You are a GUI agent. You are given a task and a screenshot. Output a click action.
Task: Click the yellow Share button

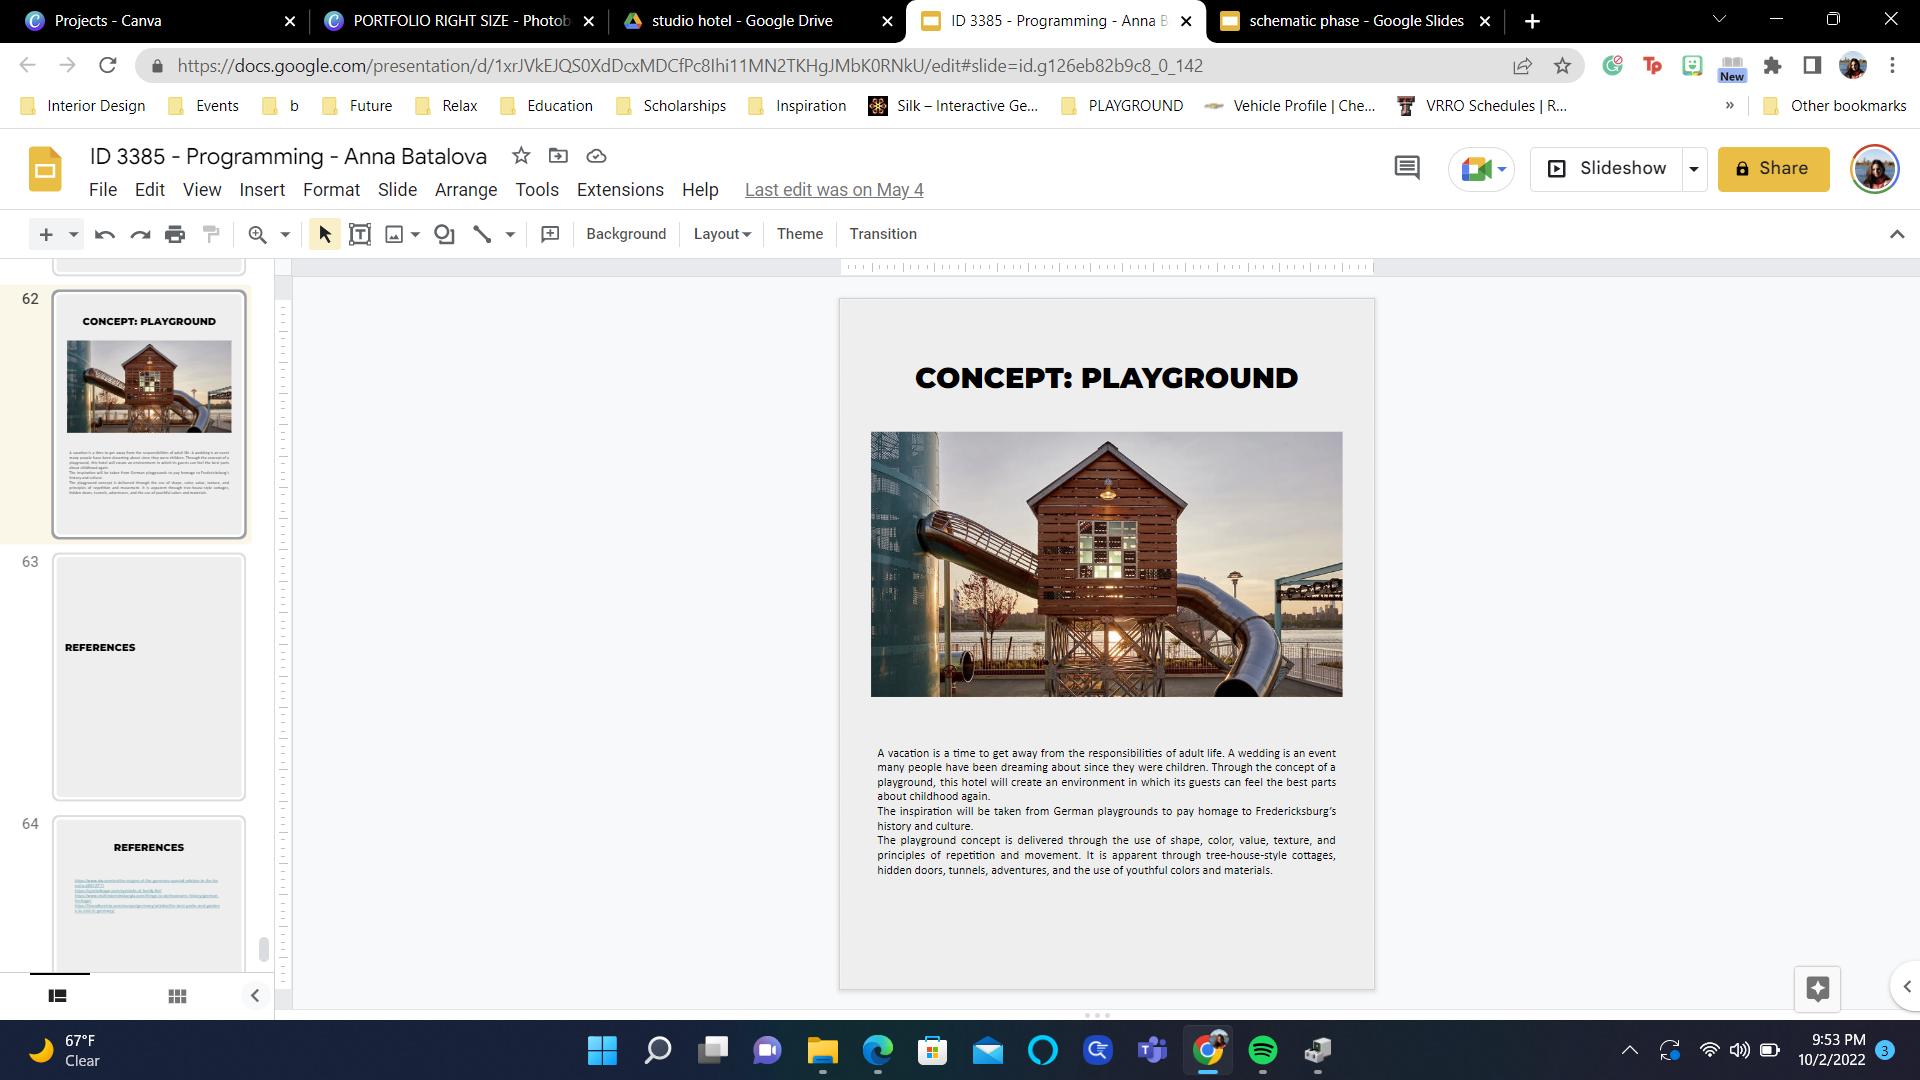(1773, 169)
